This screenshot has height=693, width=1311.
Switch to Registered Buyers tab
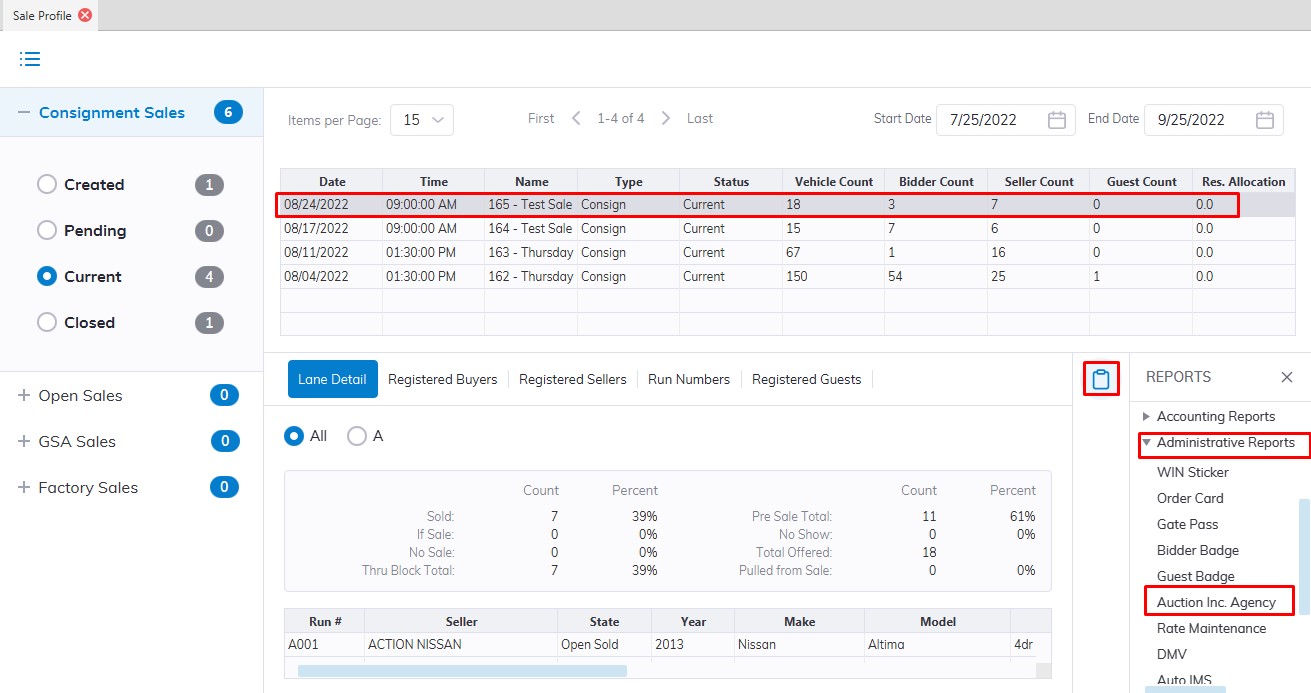[x=442, y=379]
